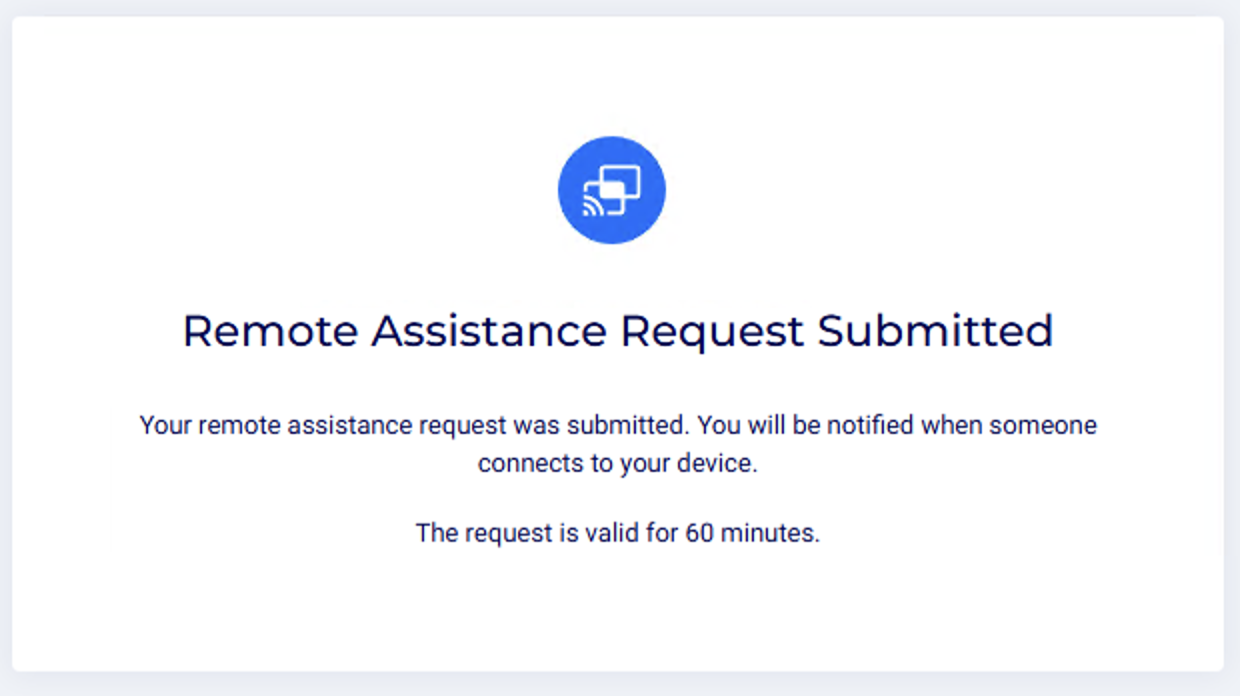Click the "Remote Assistance Request Submitted" heading

617,331
